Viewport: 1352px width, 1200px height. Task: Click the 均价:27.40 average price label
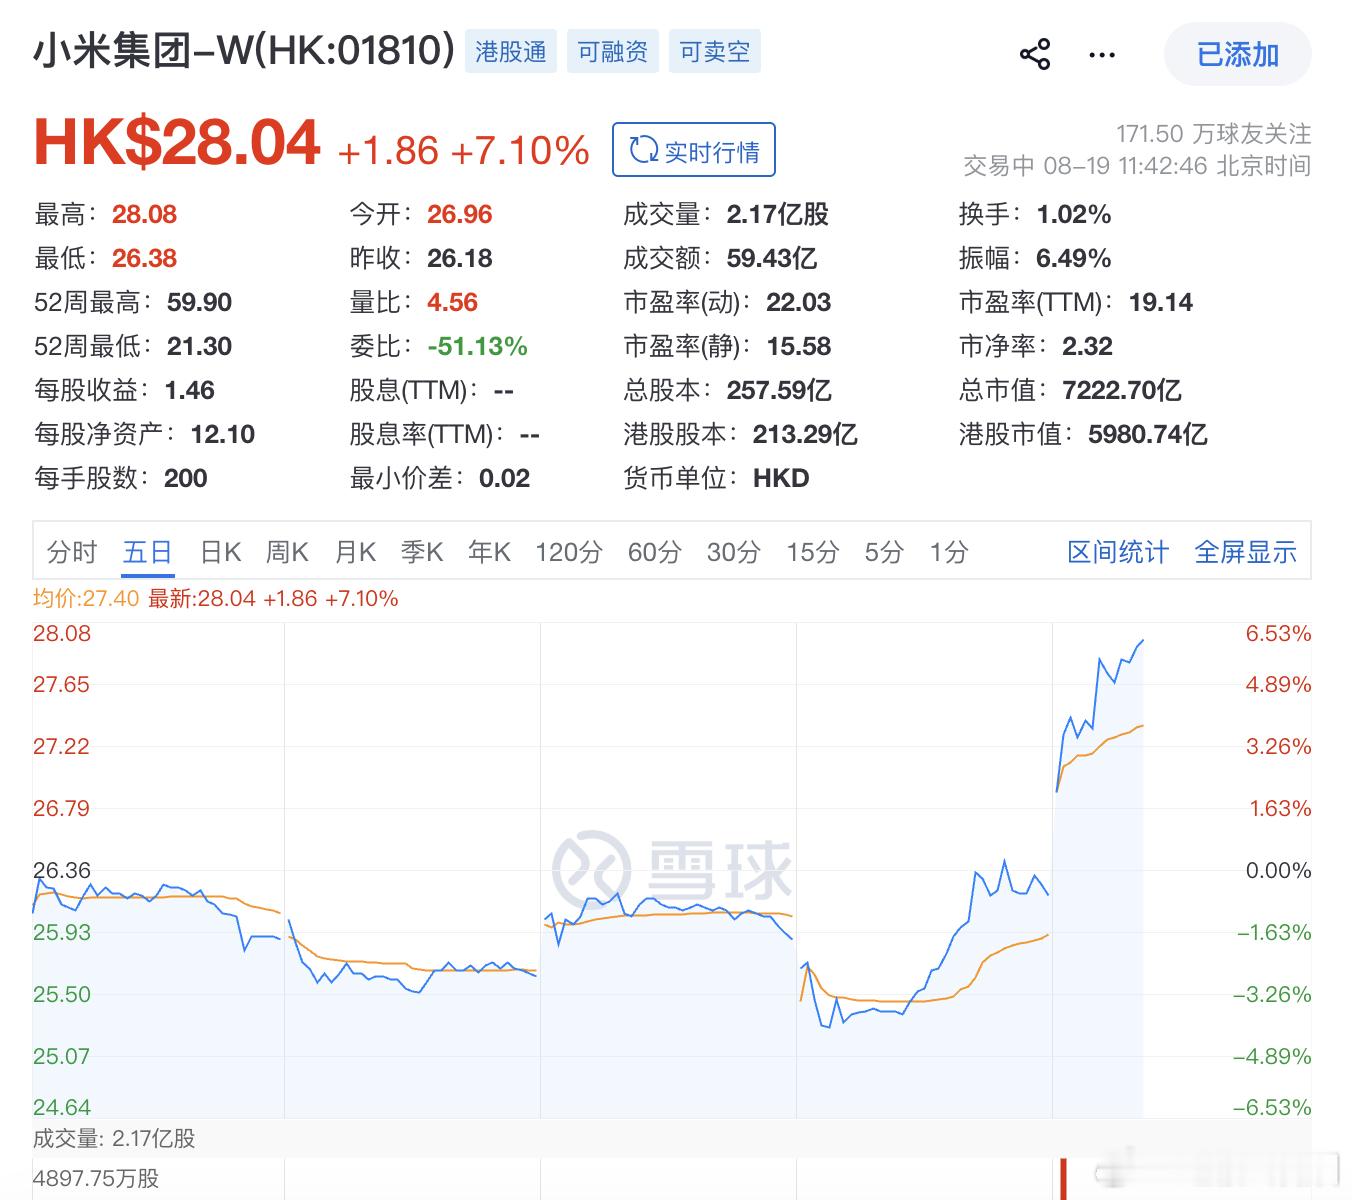tap(86, 598)
